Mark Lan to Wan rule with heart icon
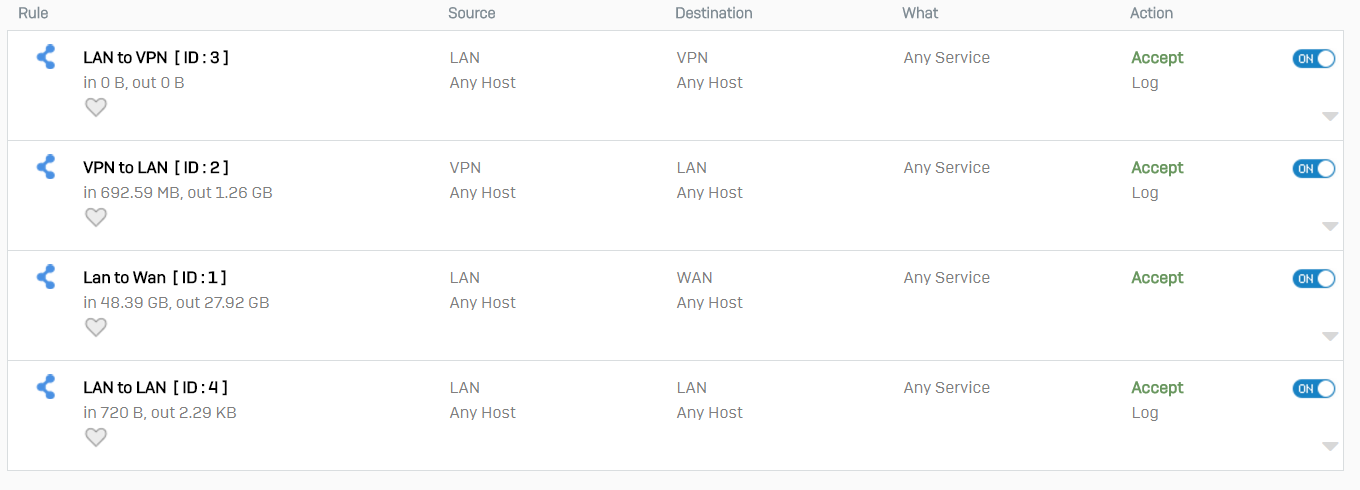 [x=95, y=327]
